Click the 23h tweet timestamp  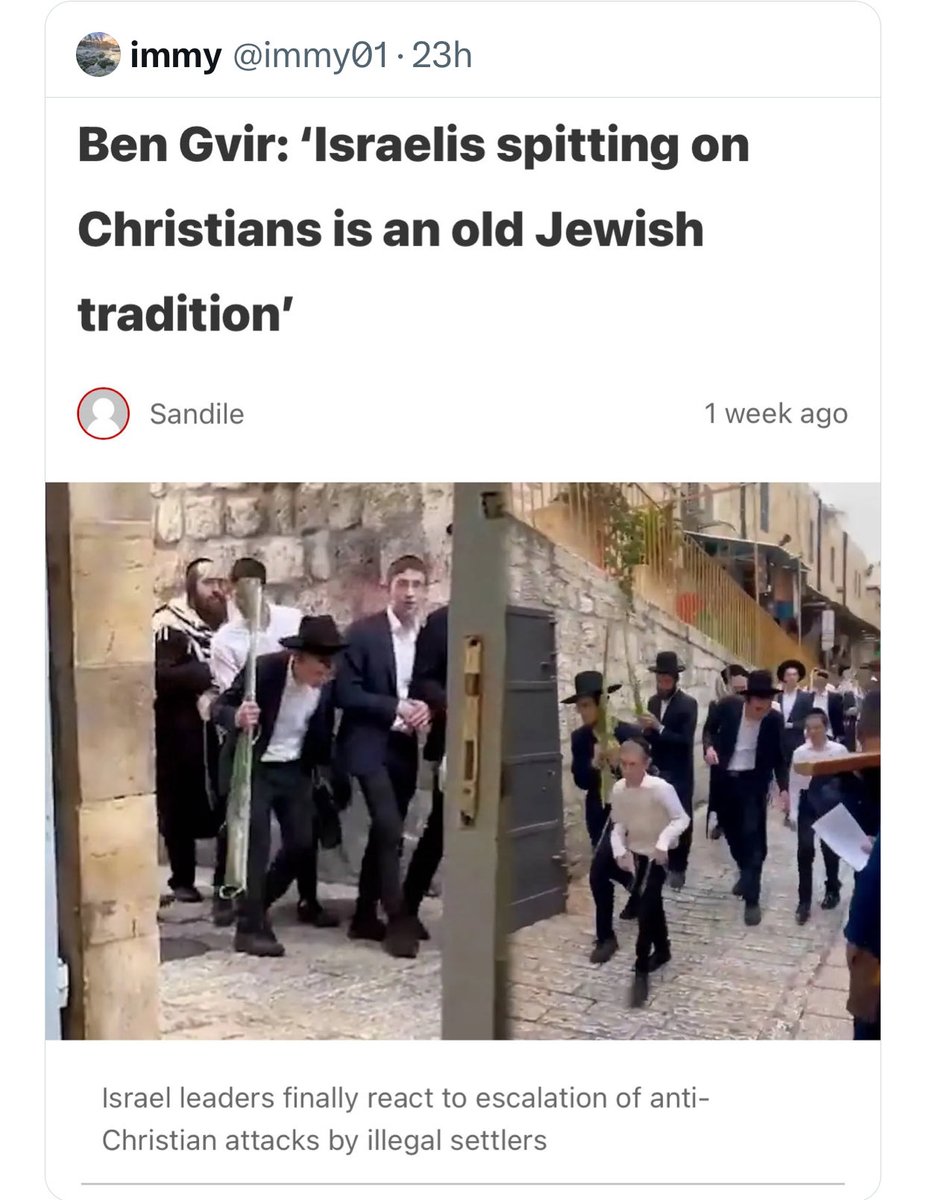point(441,56)
